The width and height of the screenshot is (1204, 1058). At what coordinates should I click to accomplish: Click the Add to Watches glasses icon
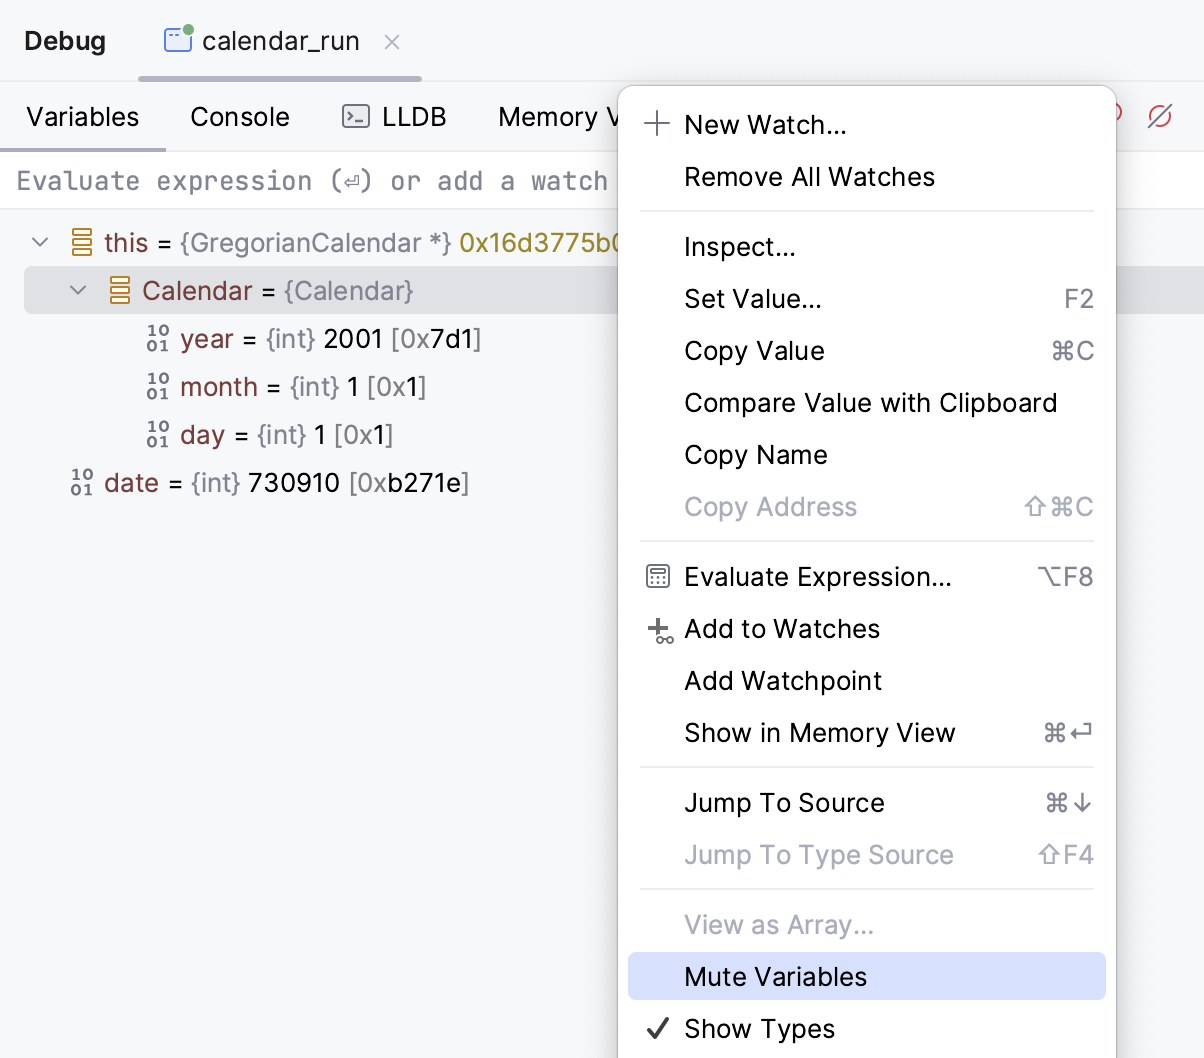click(659, 630)
